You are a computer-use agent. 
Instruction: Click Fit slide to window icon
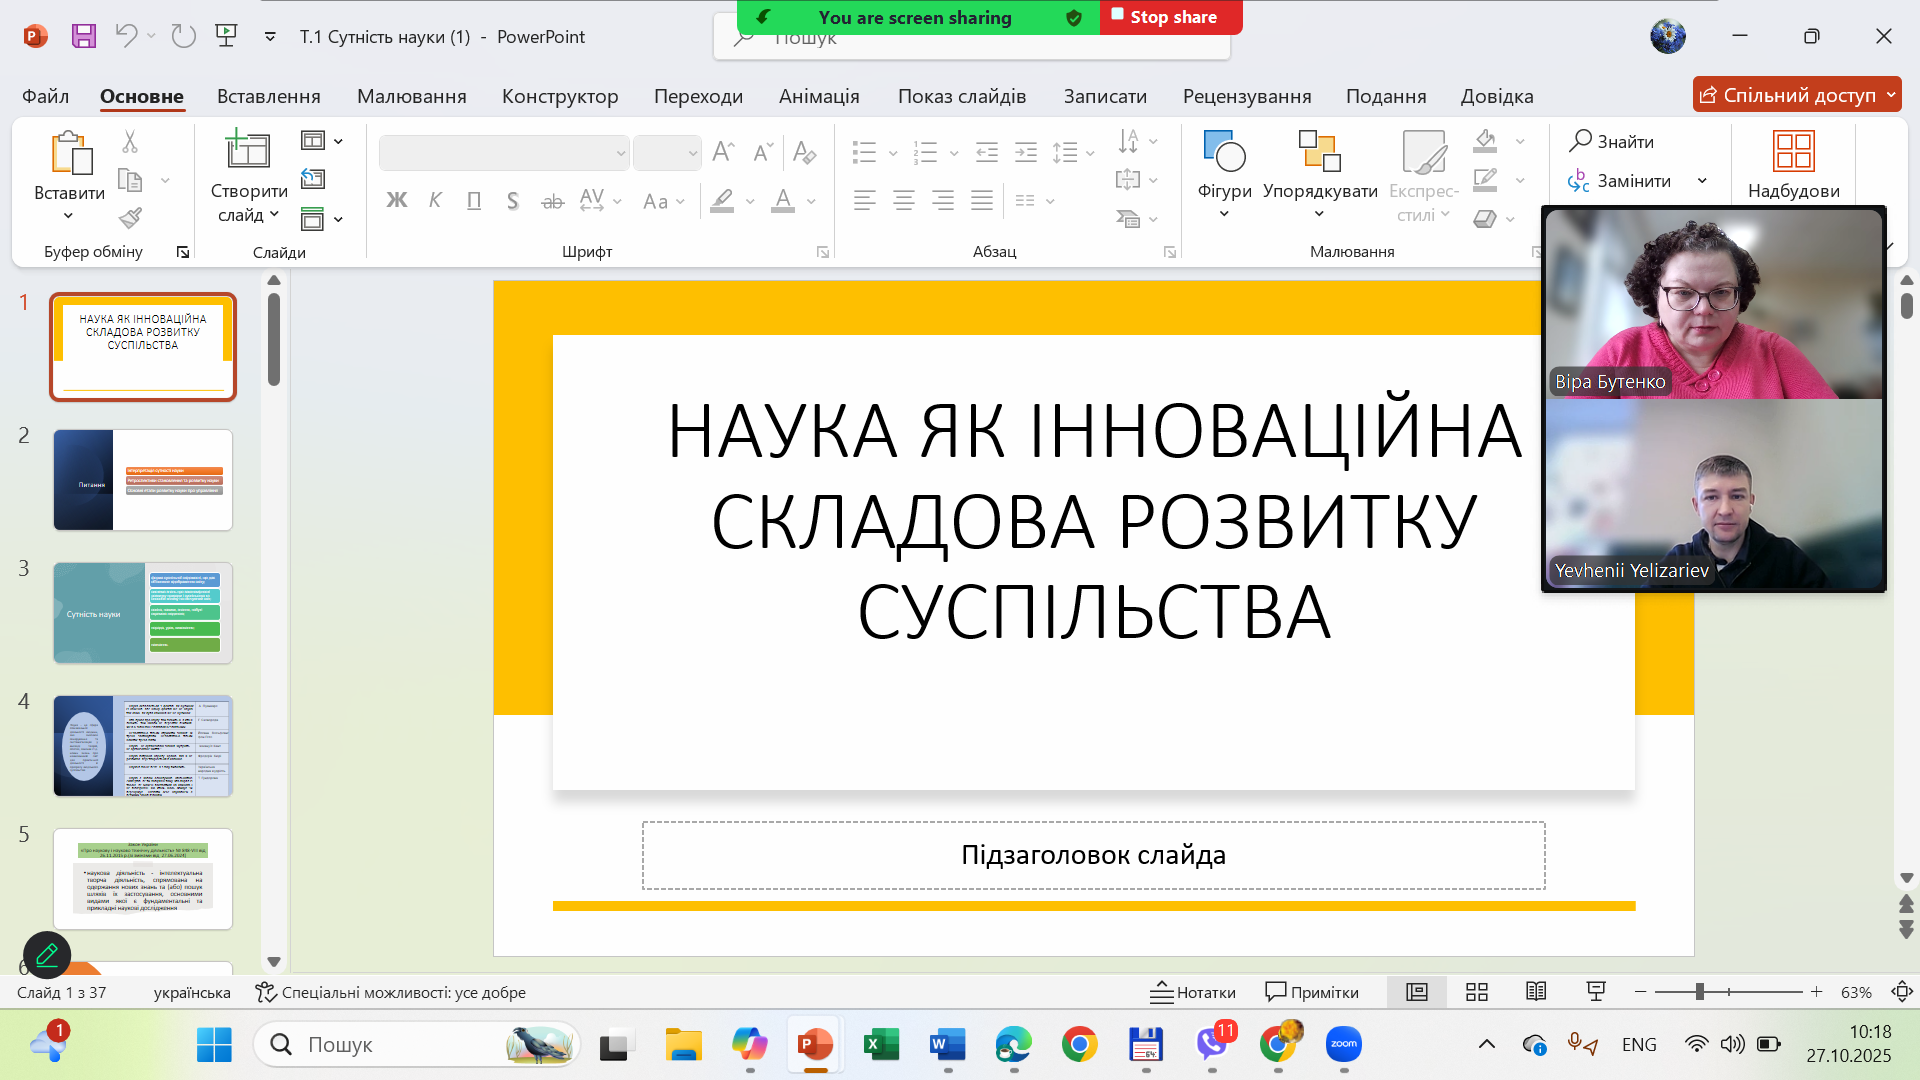[x=1901, y=992]
